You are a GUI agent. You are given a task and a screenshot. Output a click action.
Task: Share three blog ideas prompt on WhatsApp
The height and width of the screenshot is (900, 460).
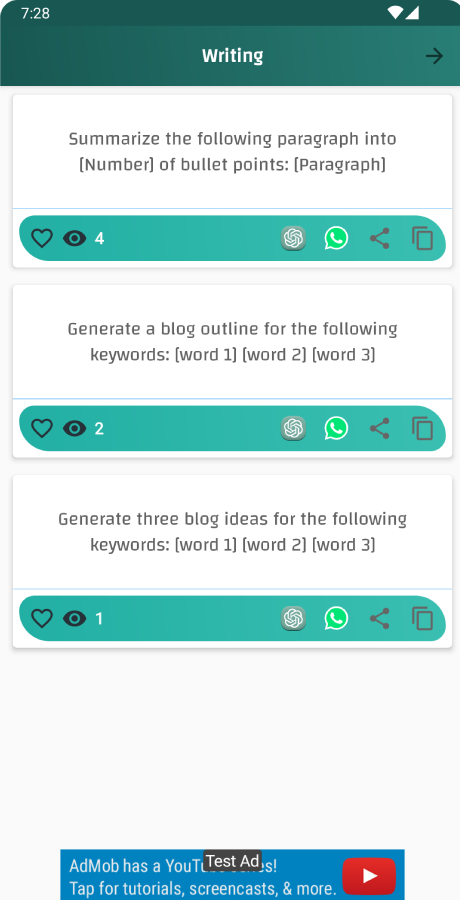click(x=336, y=618)
